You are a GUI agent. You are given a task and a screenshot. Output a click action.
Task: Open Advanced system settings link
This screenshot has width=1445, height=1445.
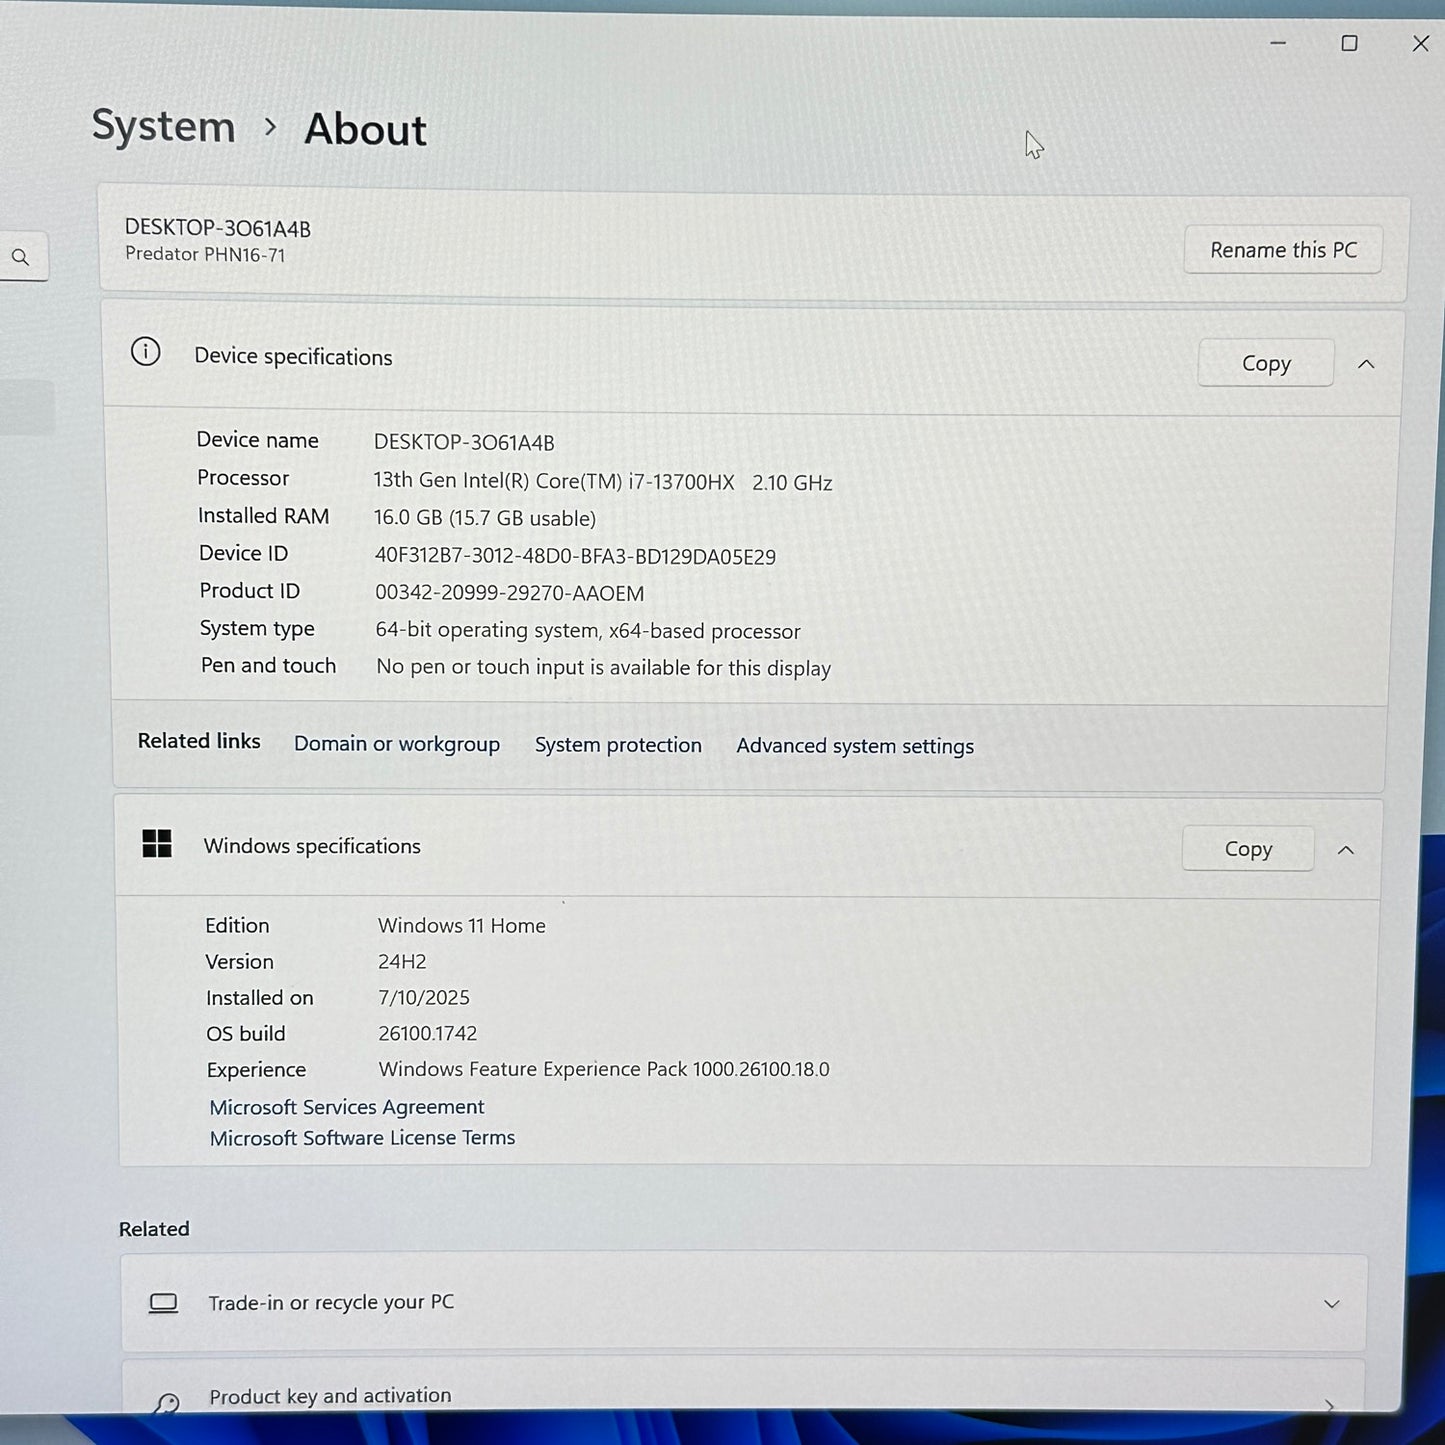[855, 746]
